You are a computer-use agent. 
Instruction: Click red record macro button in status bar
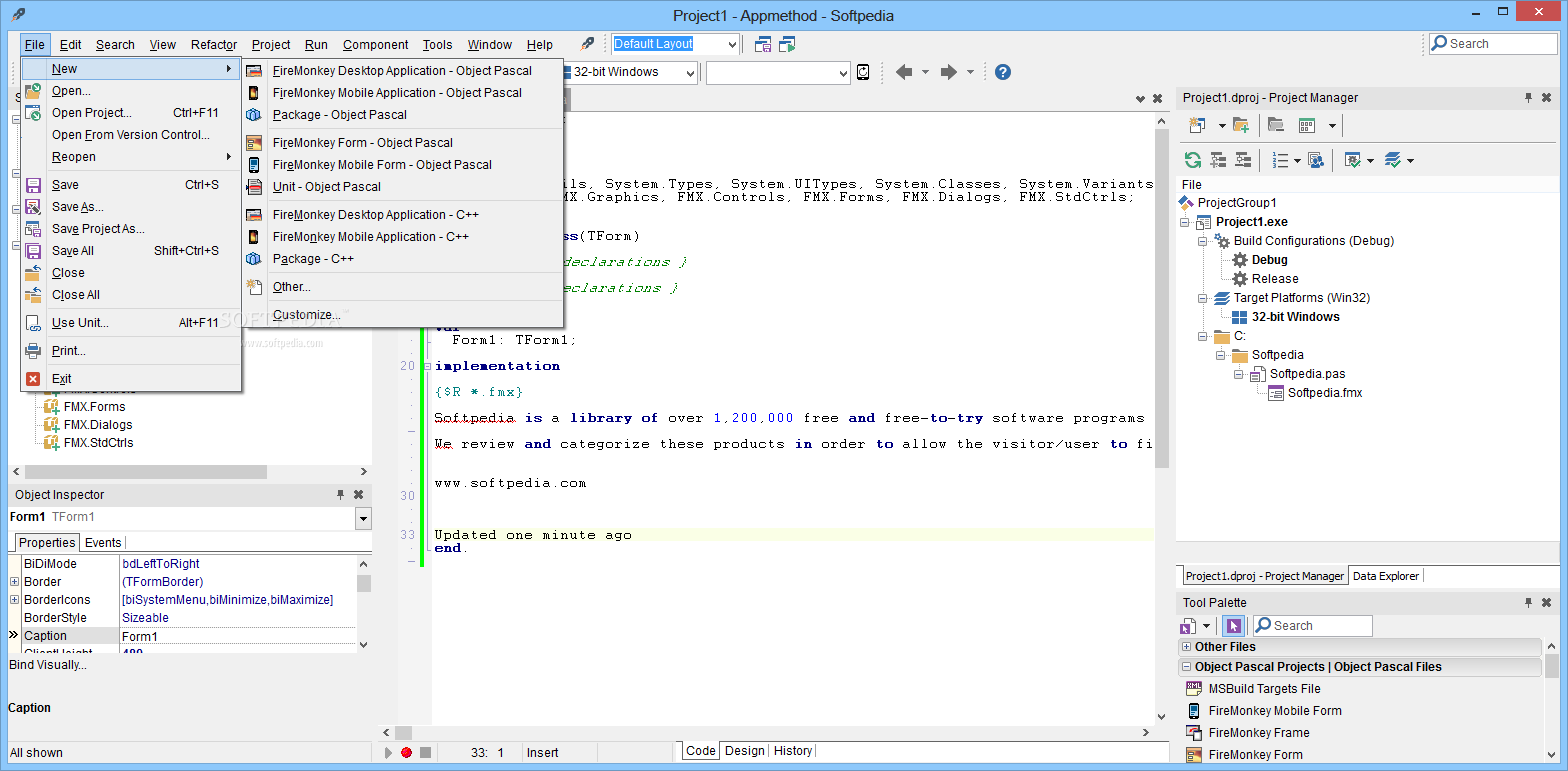tap(406, 753)
